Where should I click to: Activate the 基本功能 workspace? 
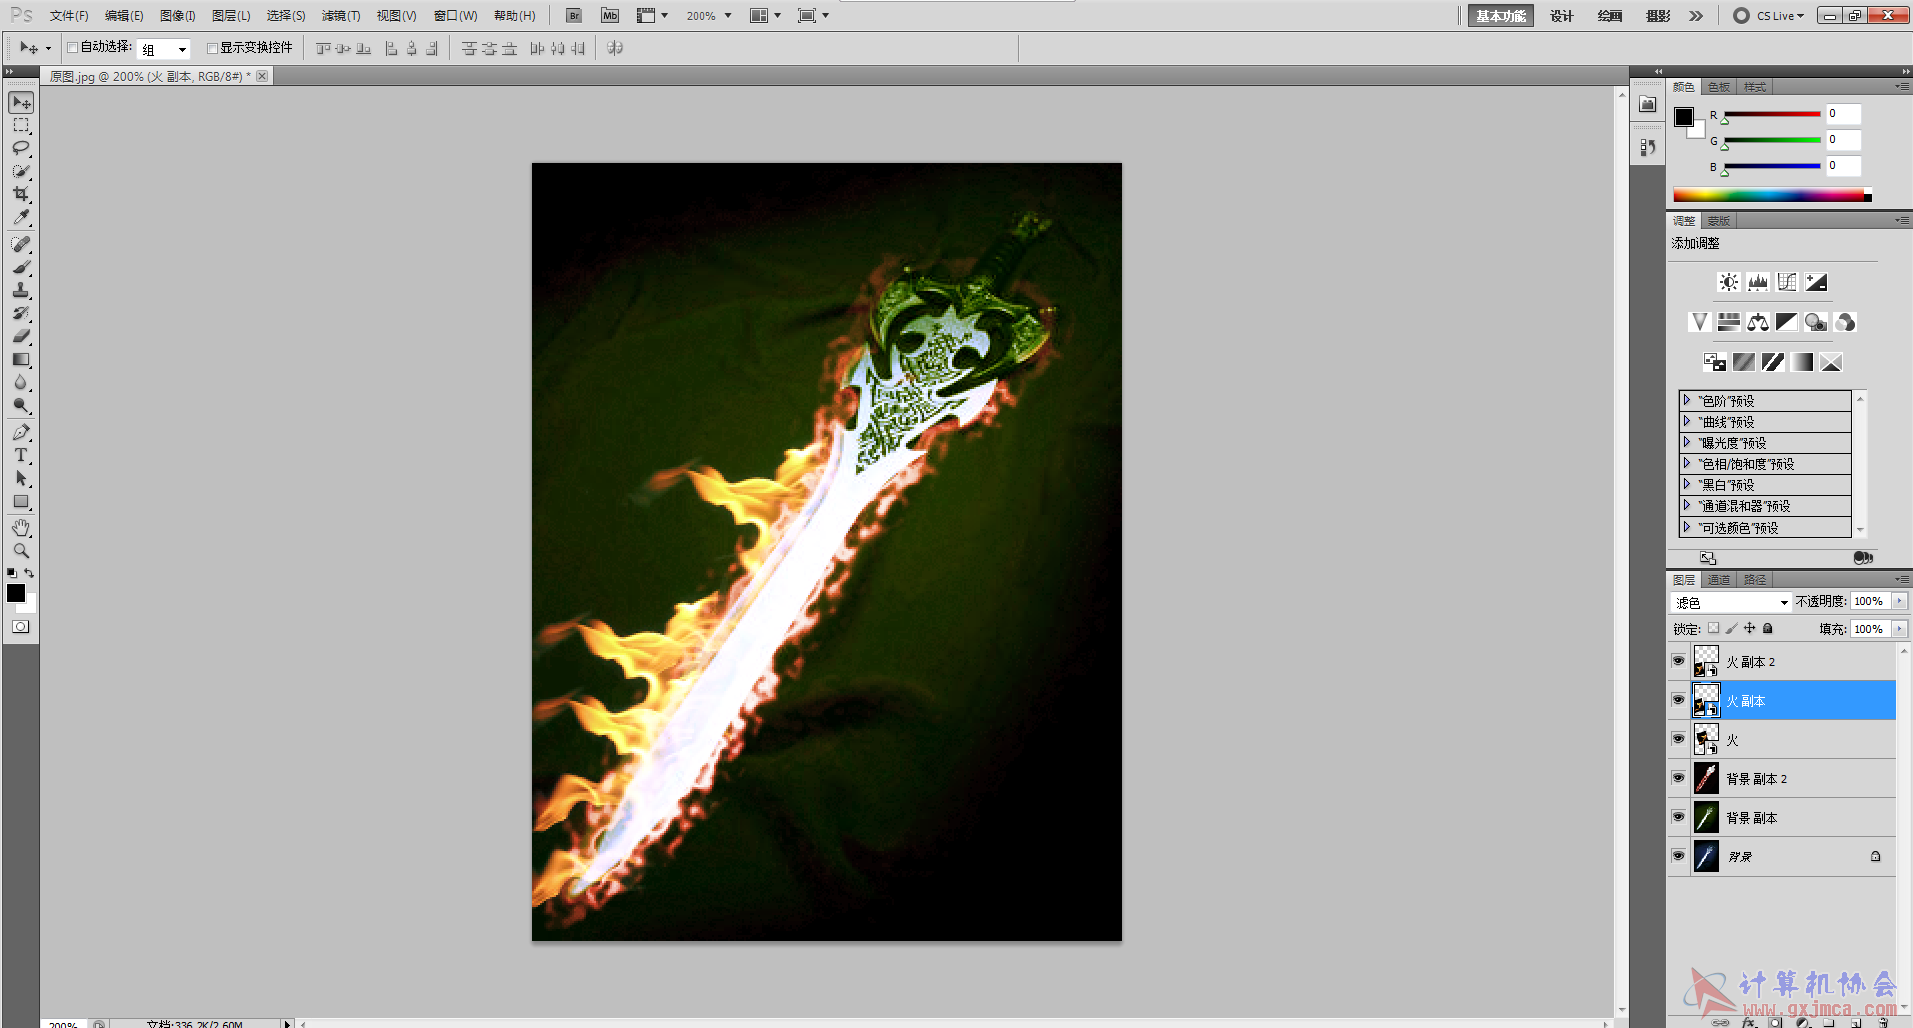point(1501,16)
